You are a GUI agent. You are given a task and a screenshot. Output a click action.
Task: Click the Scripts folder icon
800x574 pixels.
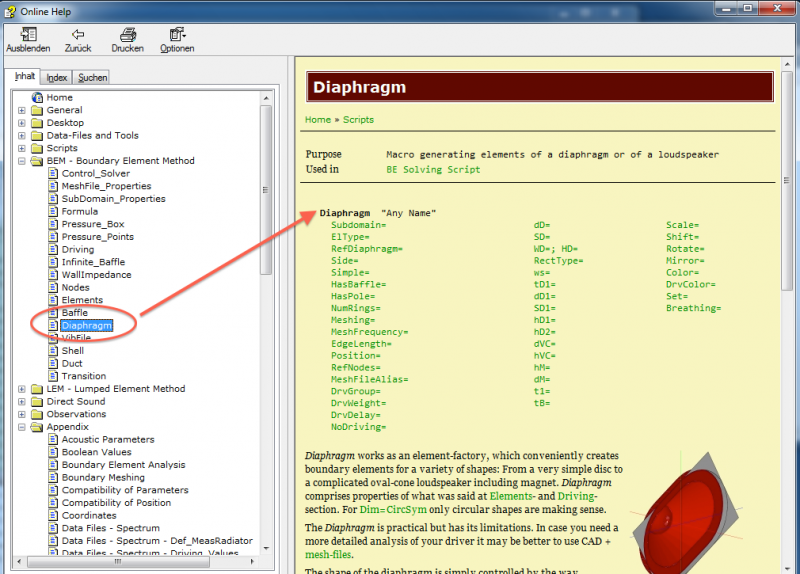(37, 148)
